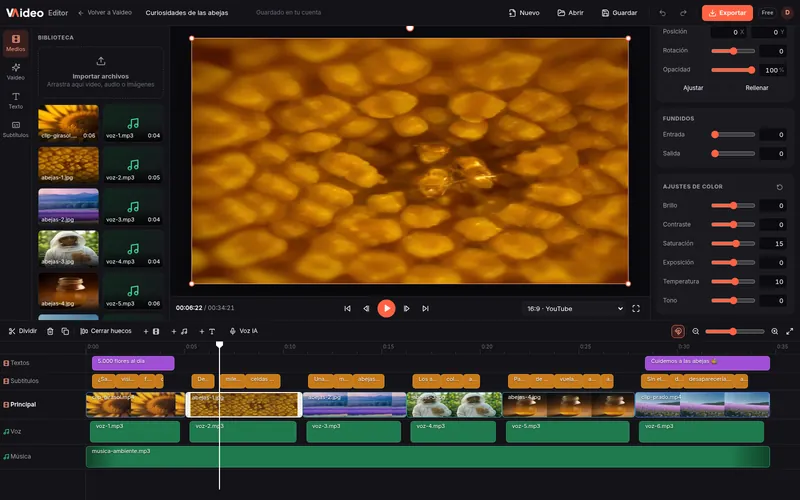Add a text track icon

click(x=207, y=332)
